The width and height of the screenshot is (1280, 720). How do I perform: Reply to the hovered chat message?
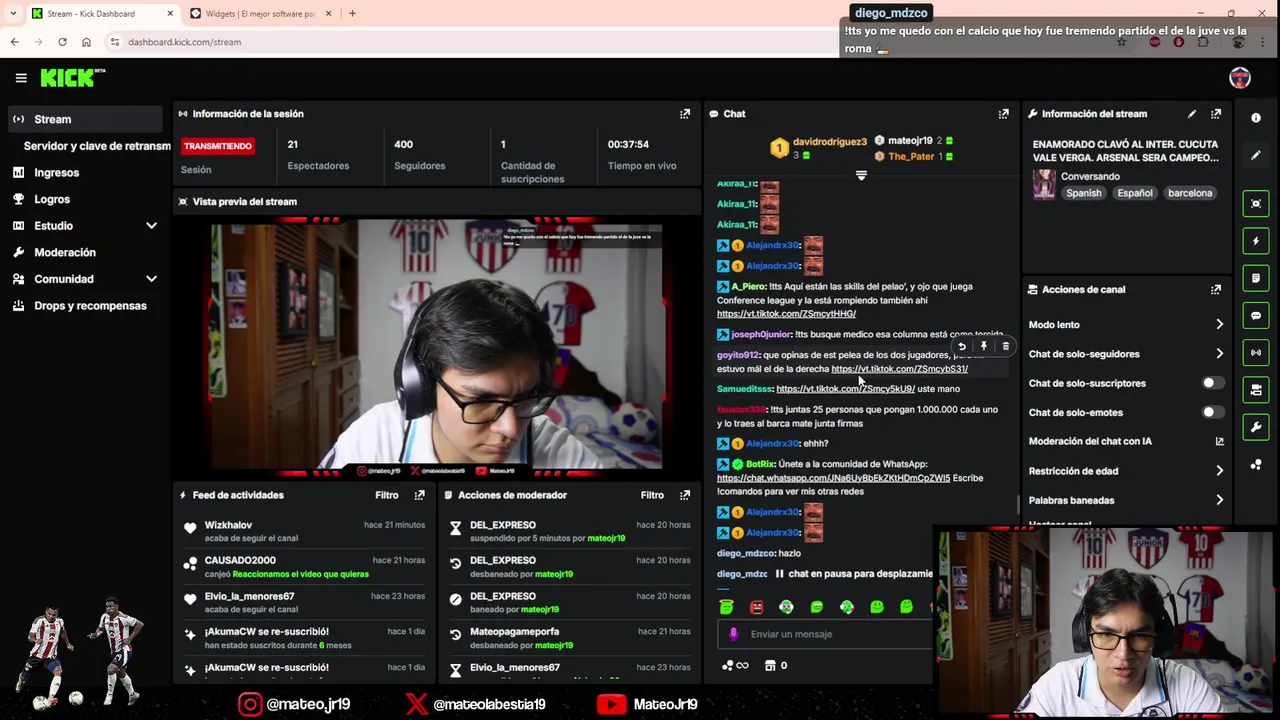coord(962,347)
